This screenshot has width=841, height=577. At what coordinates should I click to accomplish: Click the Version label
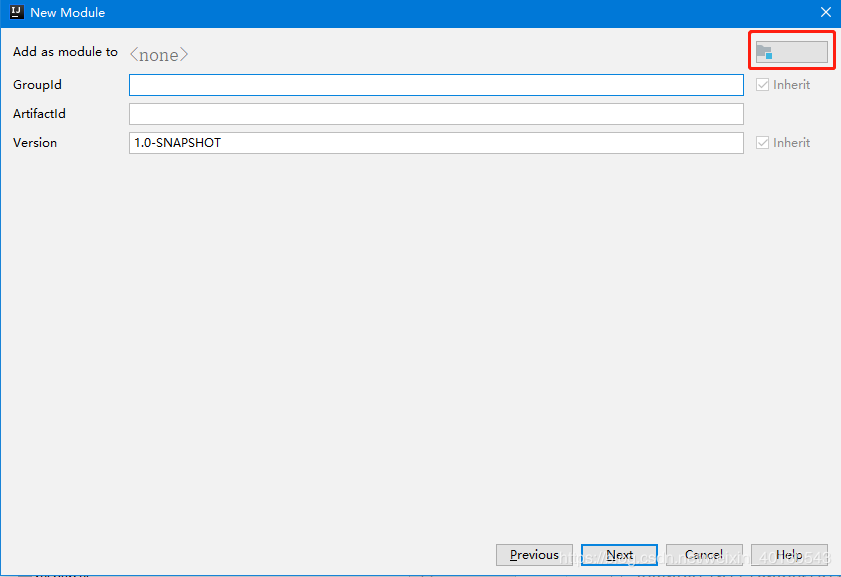point(35,143)
